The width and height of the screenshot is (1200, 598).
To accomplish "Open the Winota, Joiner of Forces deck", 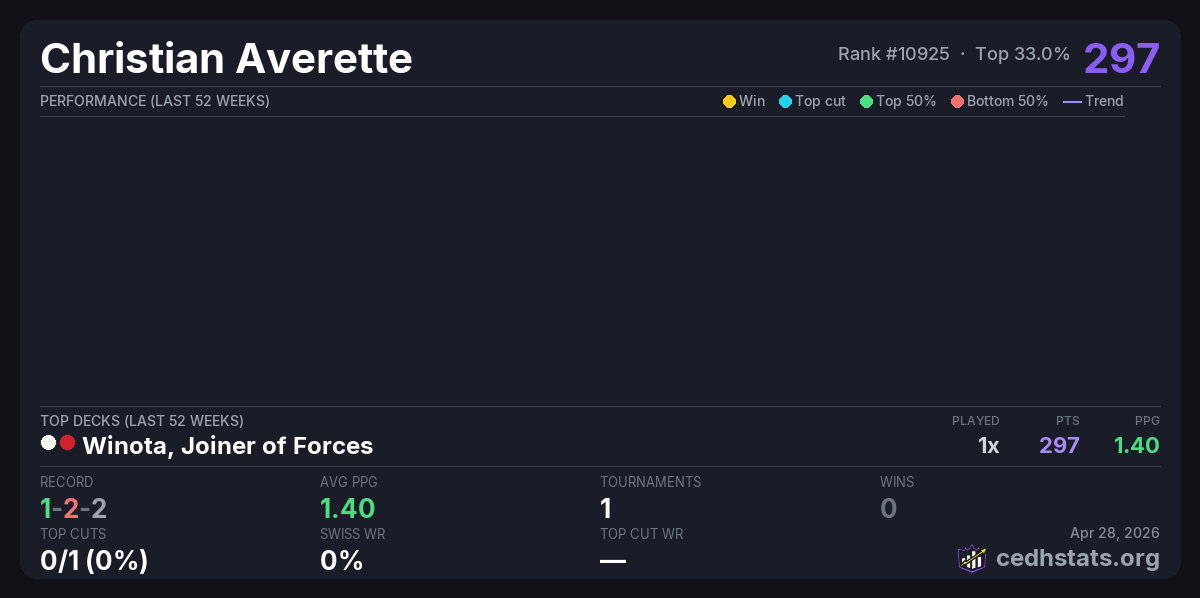I will (x=227, y=445).
